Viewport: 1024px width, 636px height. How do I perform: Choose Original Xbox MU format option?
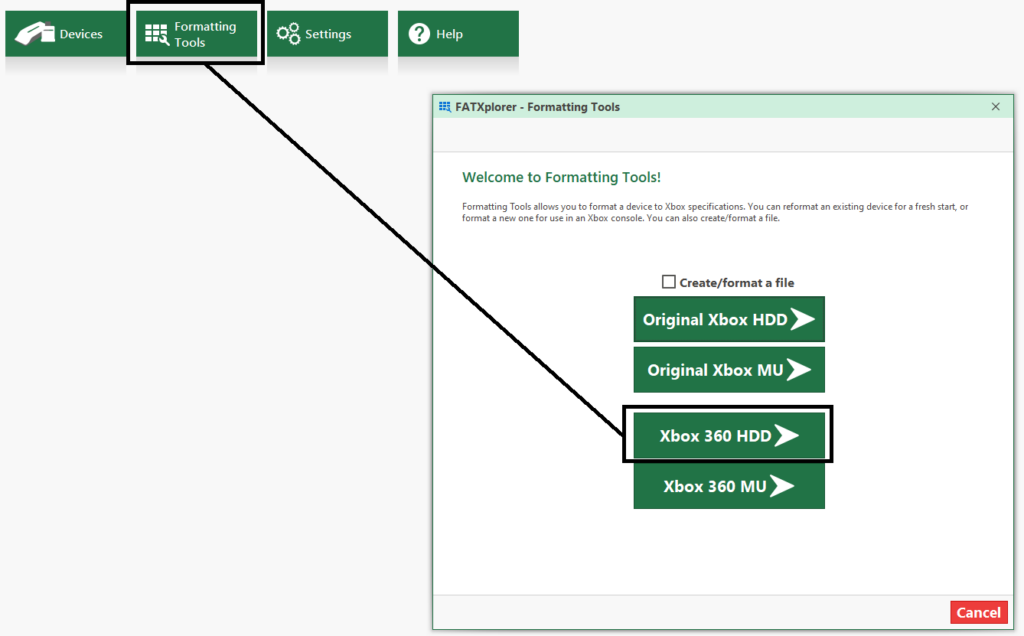click(x=729, y=370)
